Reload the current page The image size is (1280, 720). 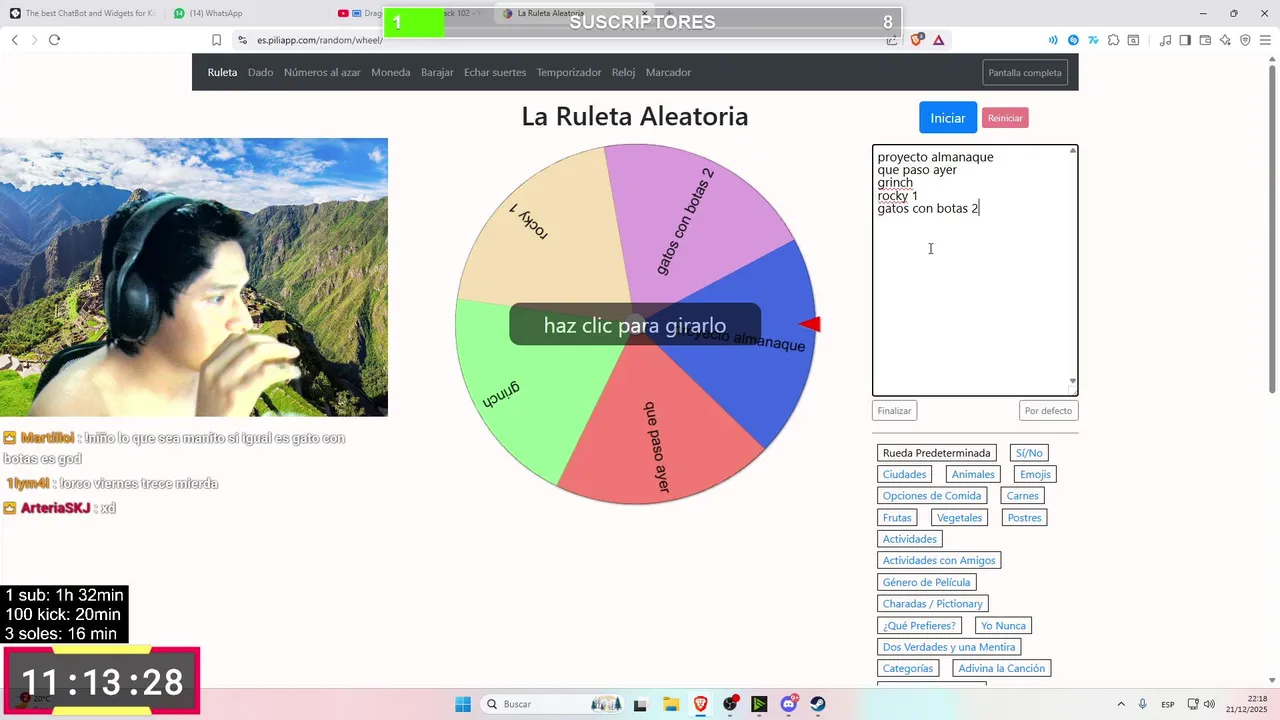pyautogui.click(x=54, y=40)
